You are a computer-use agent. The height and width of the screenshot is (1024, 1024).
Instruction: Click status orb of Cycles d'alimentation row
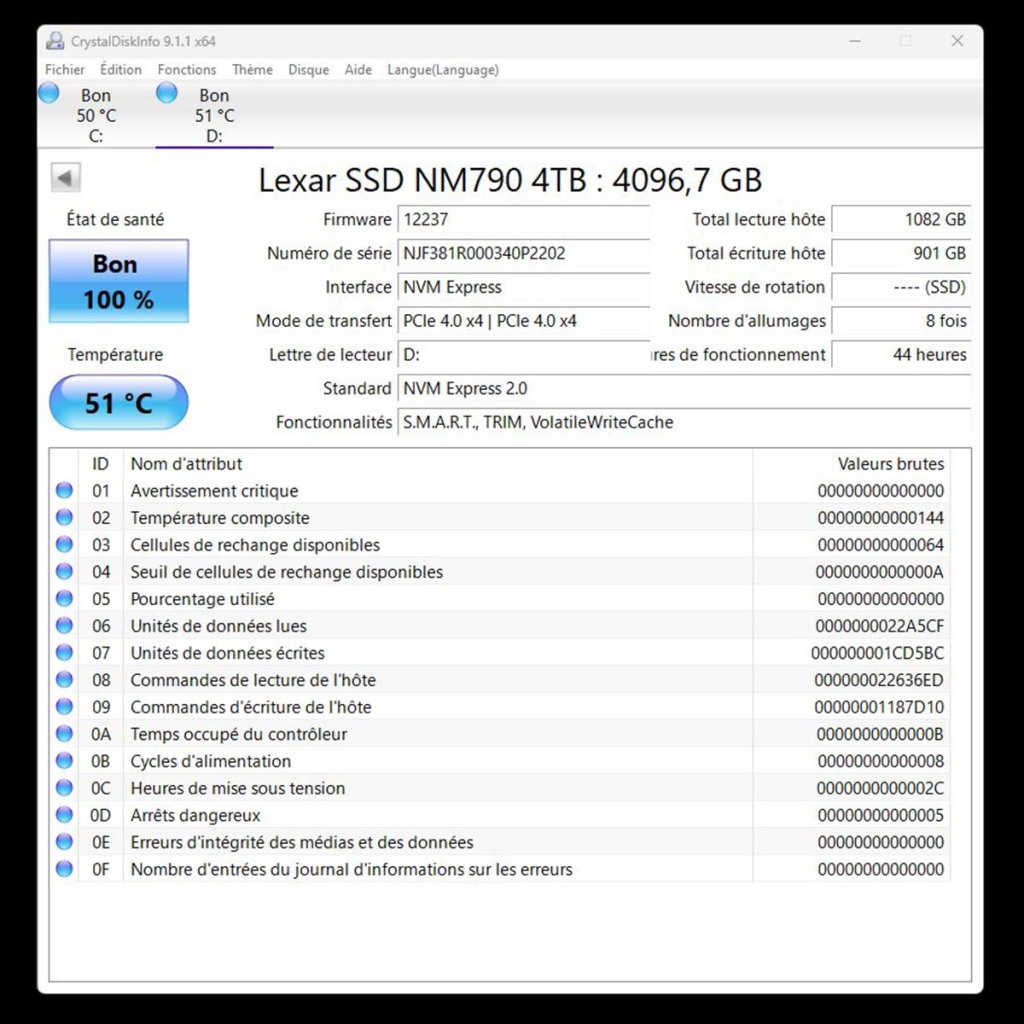coord(64,761)
